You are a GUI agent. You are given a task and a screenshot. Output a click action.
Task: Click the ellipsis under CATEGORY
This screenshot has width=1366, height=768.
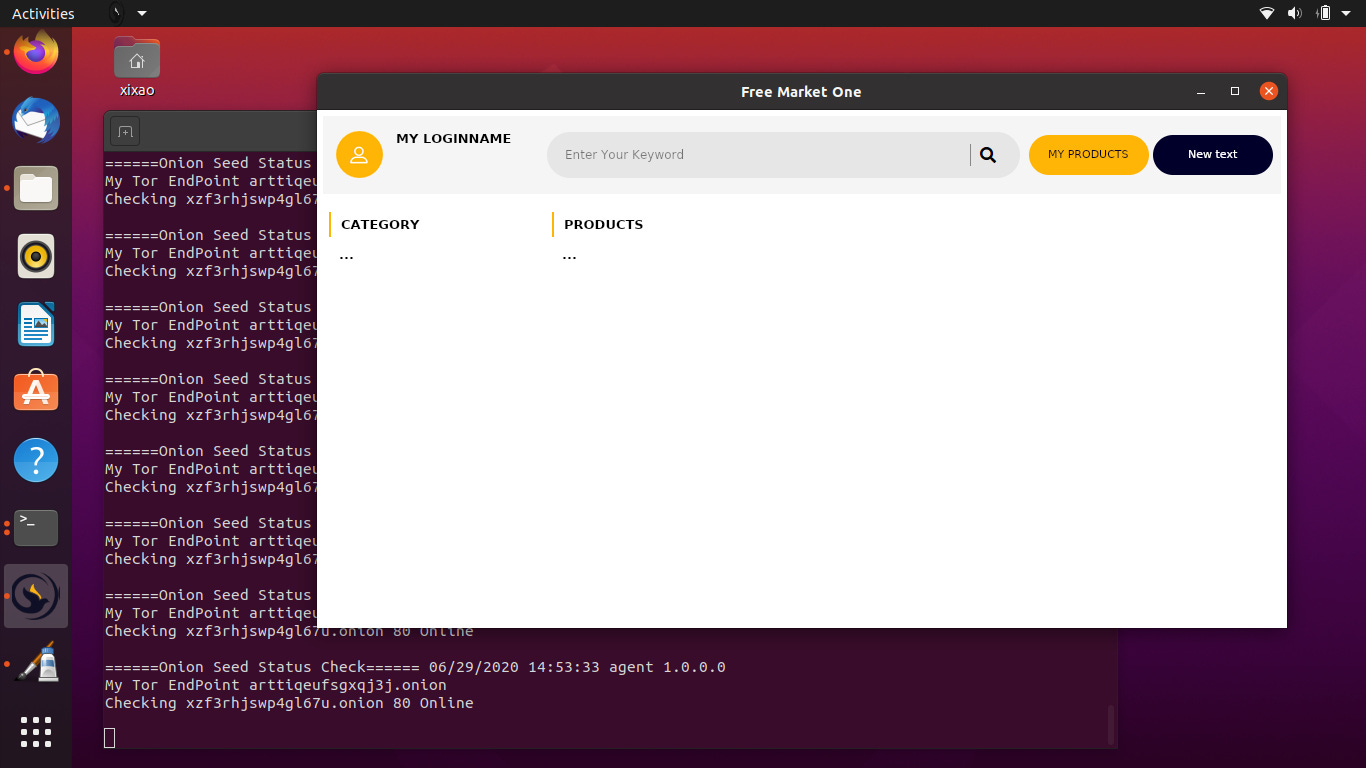coord(346,257)
